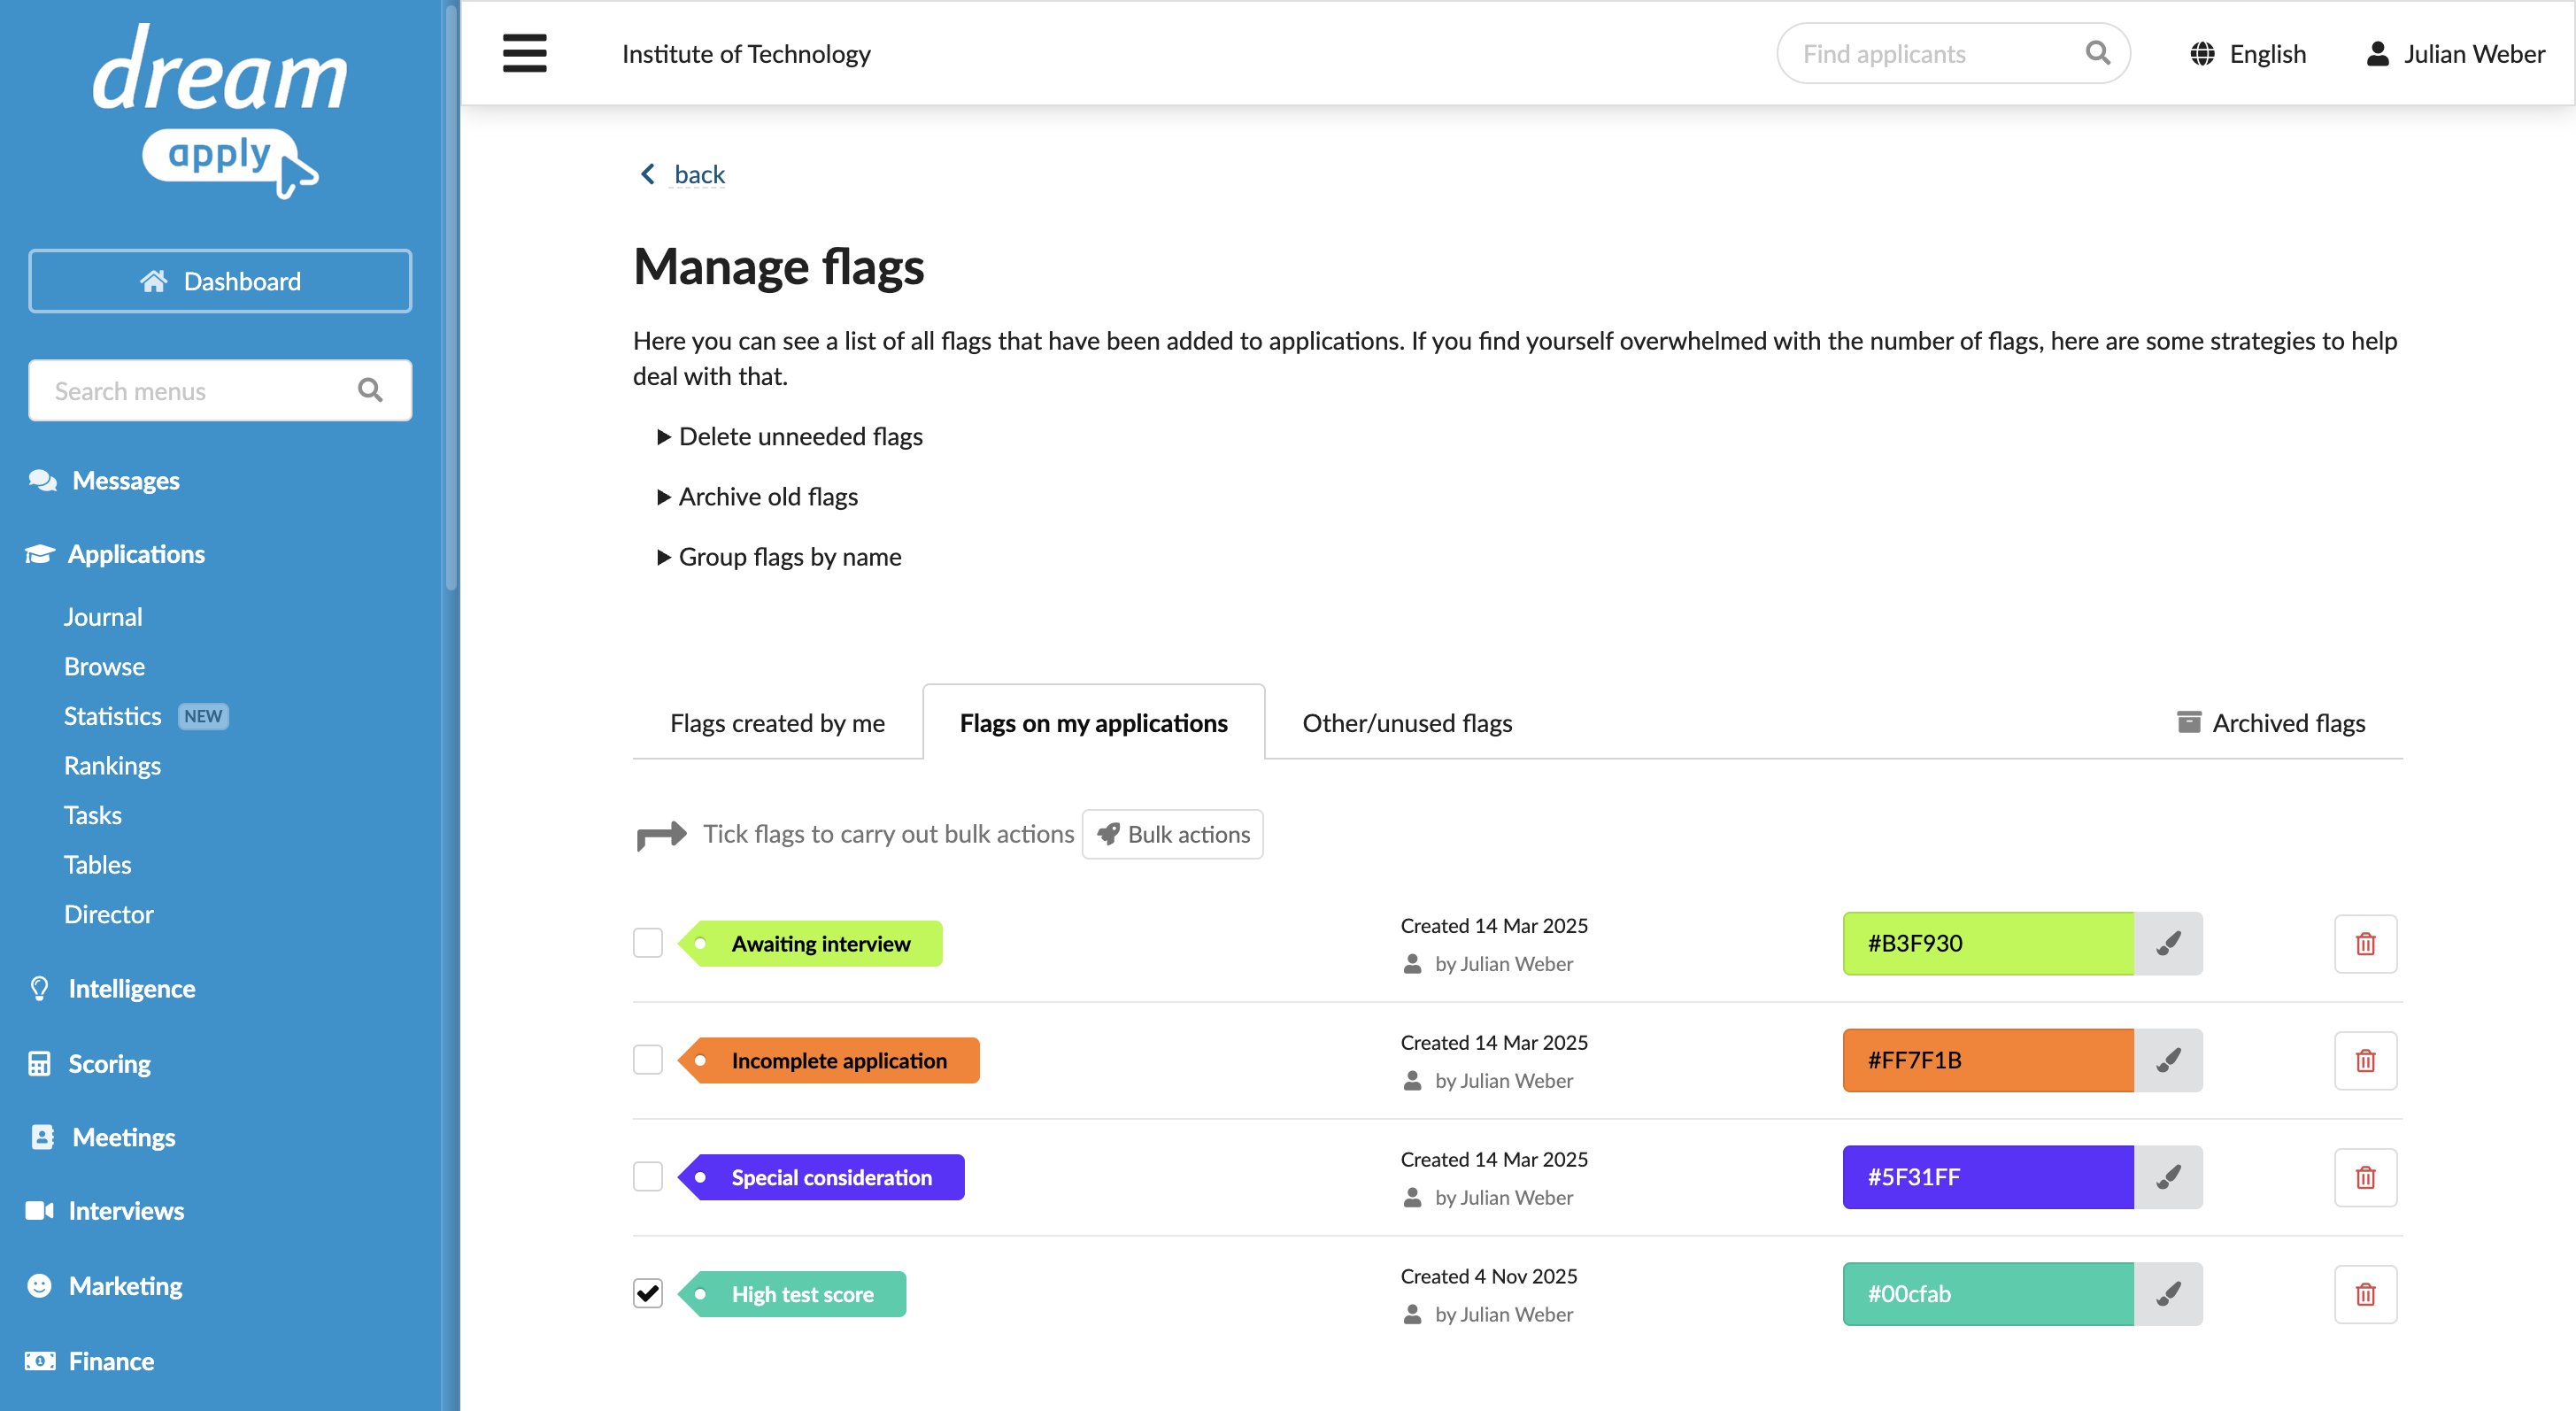This screenshot has height=1411, width=2576.
Task: Delete the Special consideration flag via trash icon
Action: 2365,1177
